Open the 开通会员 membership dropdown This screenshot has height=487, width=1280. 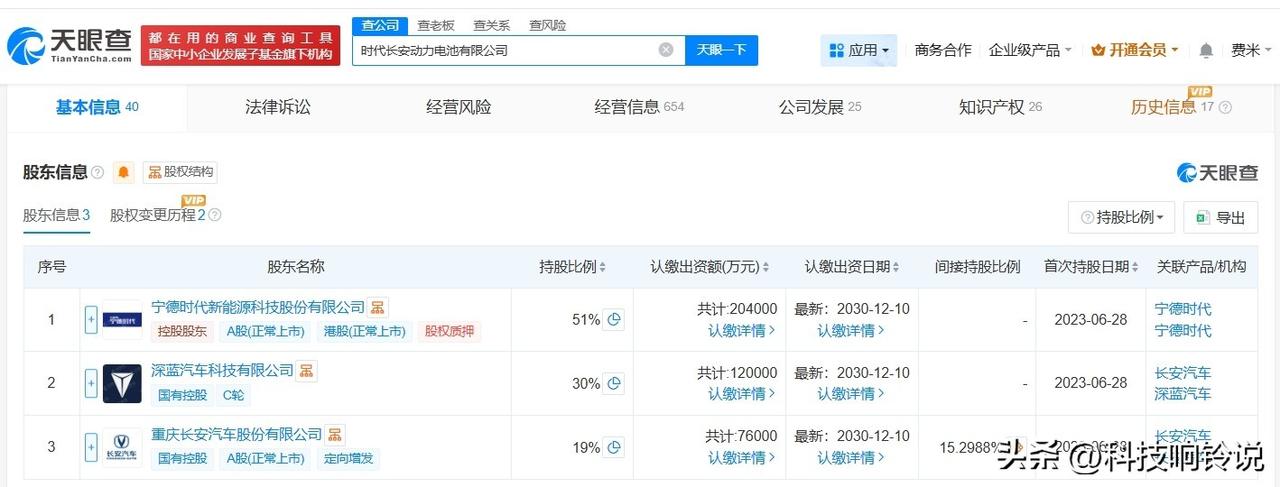pyautogui.click(x=1135, y=50)
